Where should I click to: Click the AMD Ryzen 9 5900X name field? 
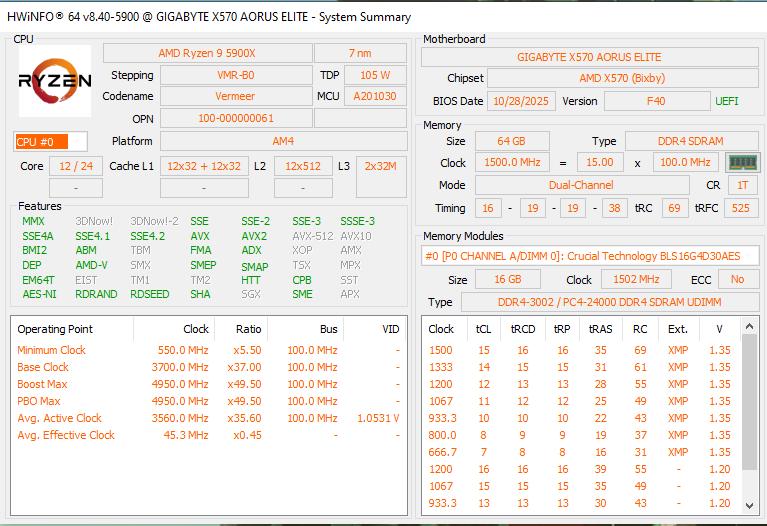coord(207,53)
